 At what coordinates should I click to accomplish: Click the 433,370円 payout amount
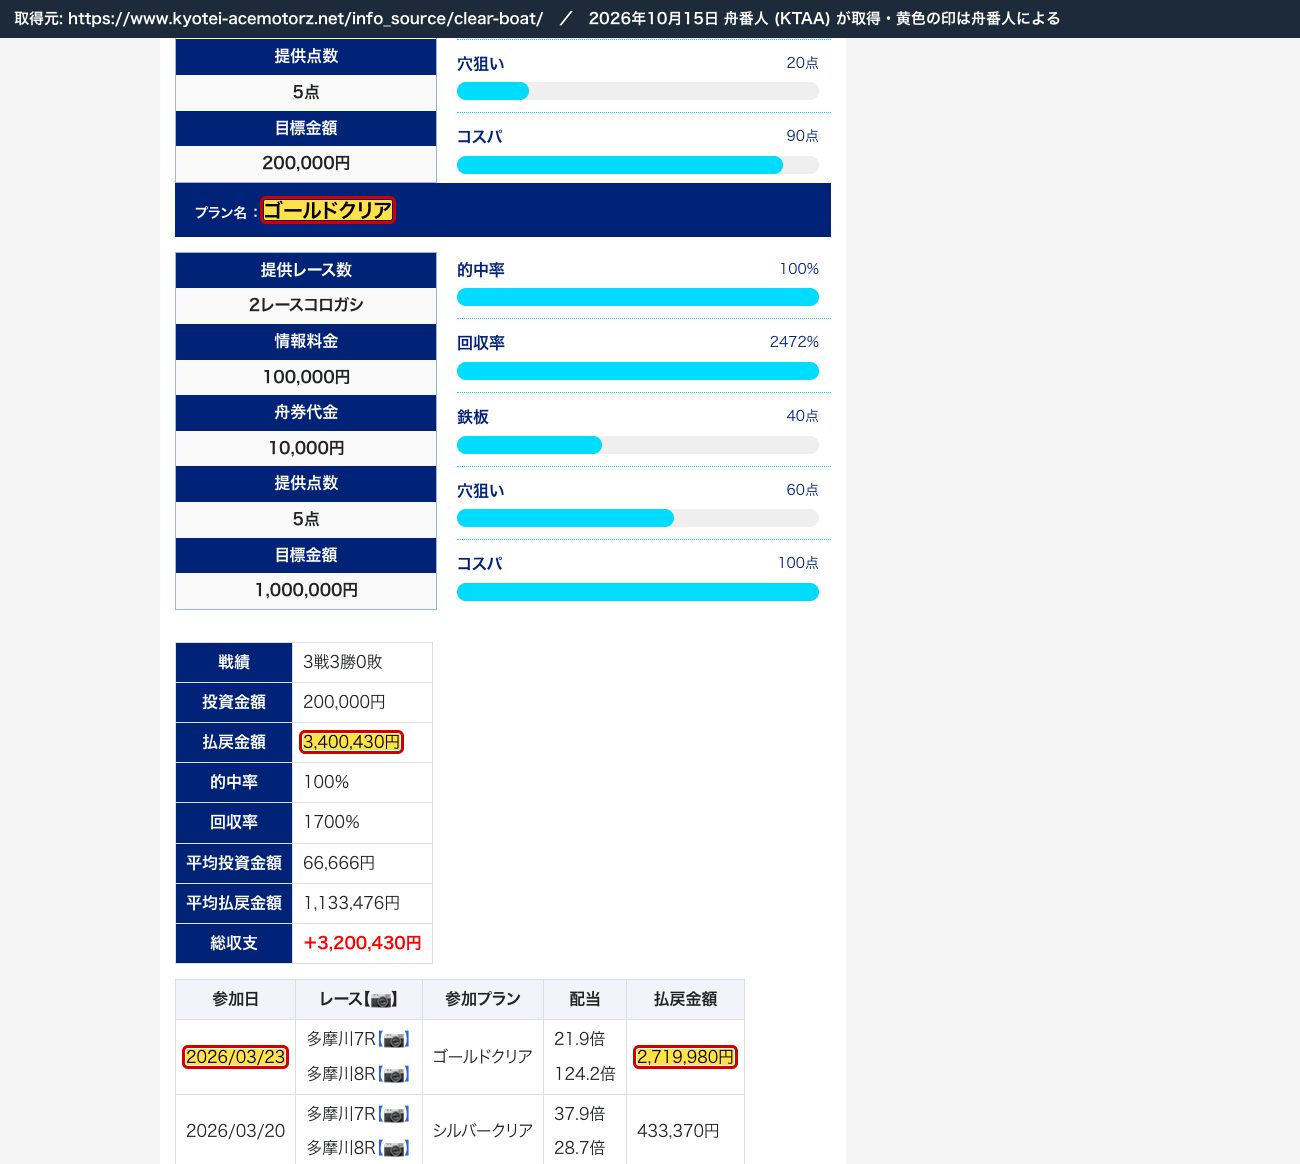pos(678,1131)
